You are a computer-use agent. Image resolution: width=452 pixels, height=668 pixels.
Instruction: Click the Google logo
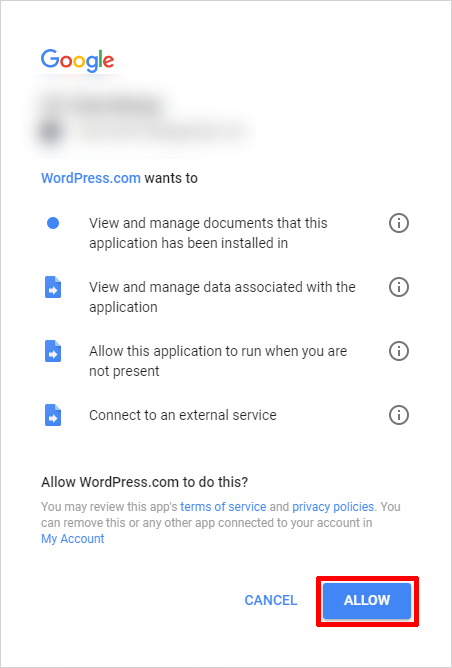pyautogui.click(x=77, y=60)
